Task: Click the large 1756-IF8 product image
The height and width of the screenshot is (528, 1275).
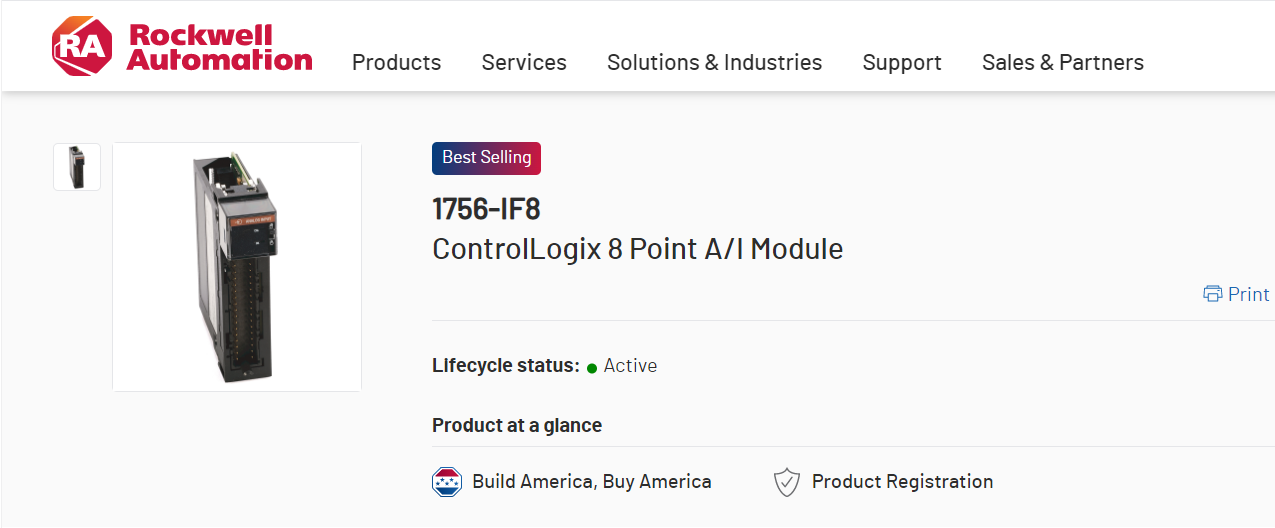Action: tap(237, 267)
